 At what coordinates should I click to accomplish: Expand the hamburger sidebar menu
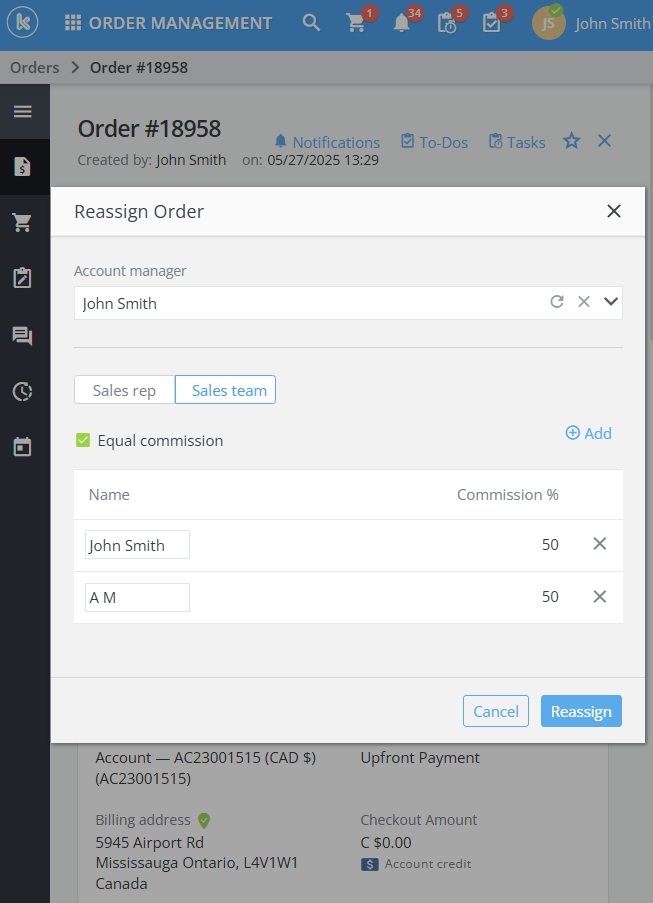(22, 111)
